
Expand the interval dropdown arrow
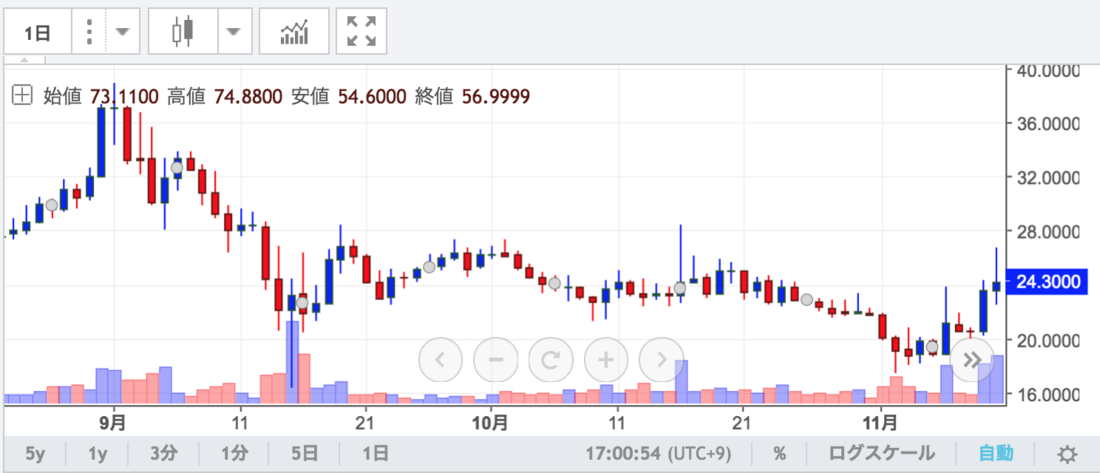tap(123, 32)
